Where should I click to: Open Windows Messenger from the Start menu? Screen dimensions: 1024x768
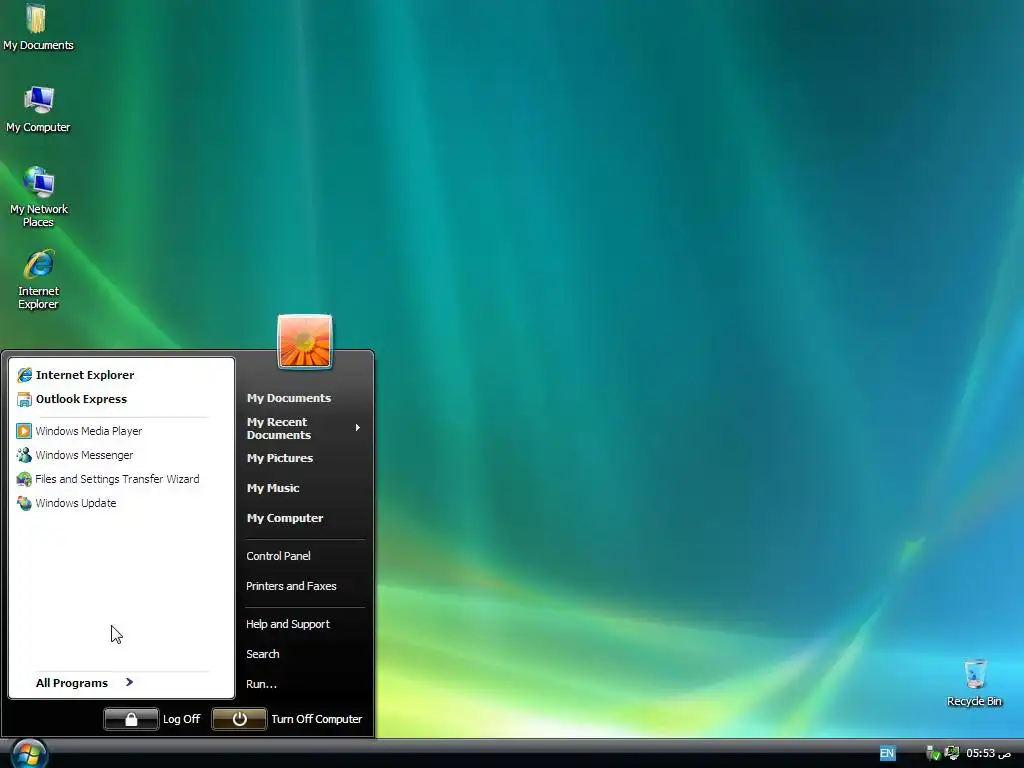click(75, 455)
